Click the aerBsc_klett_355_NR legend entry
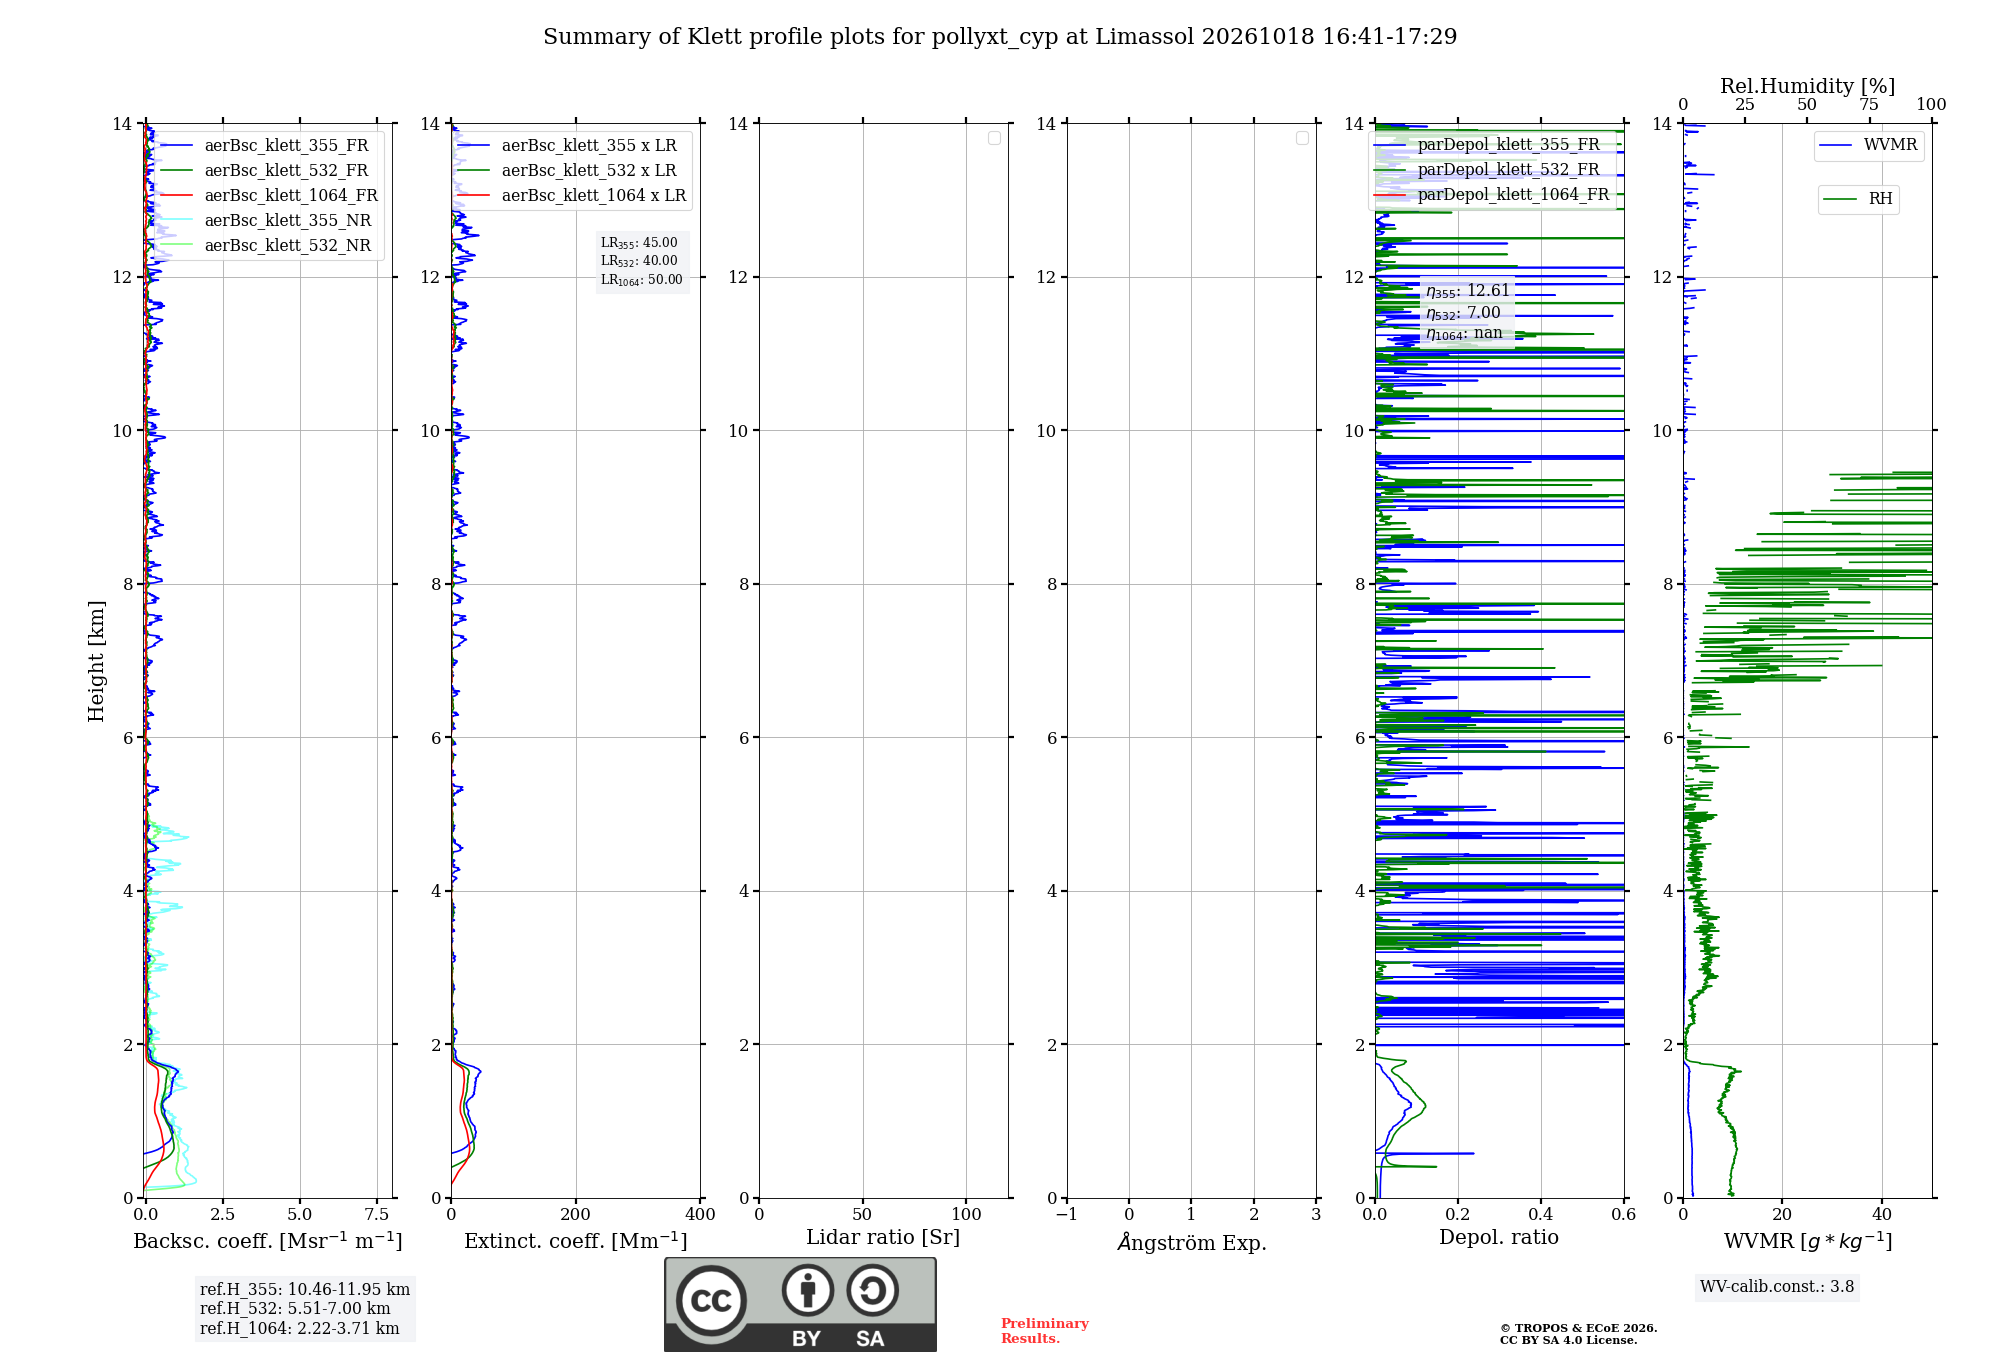 point(266,221)
